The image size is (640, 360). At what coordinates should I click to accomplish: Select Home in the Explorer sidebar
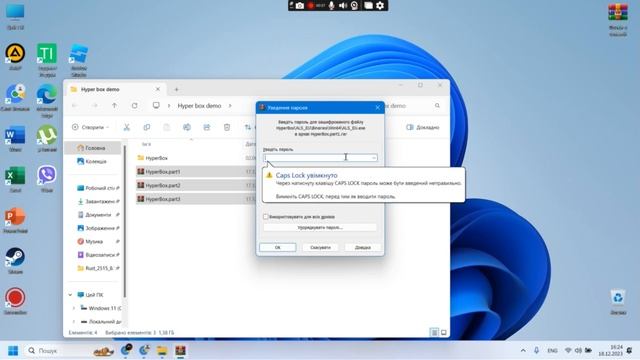(x=92, y=148)
